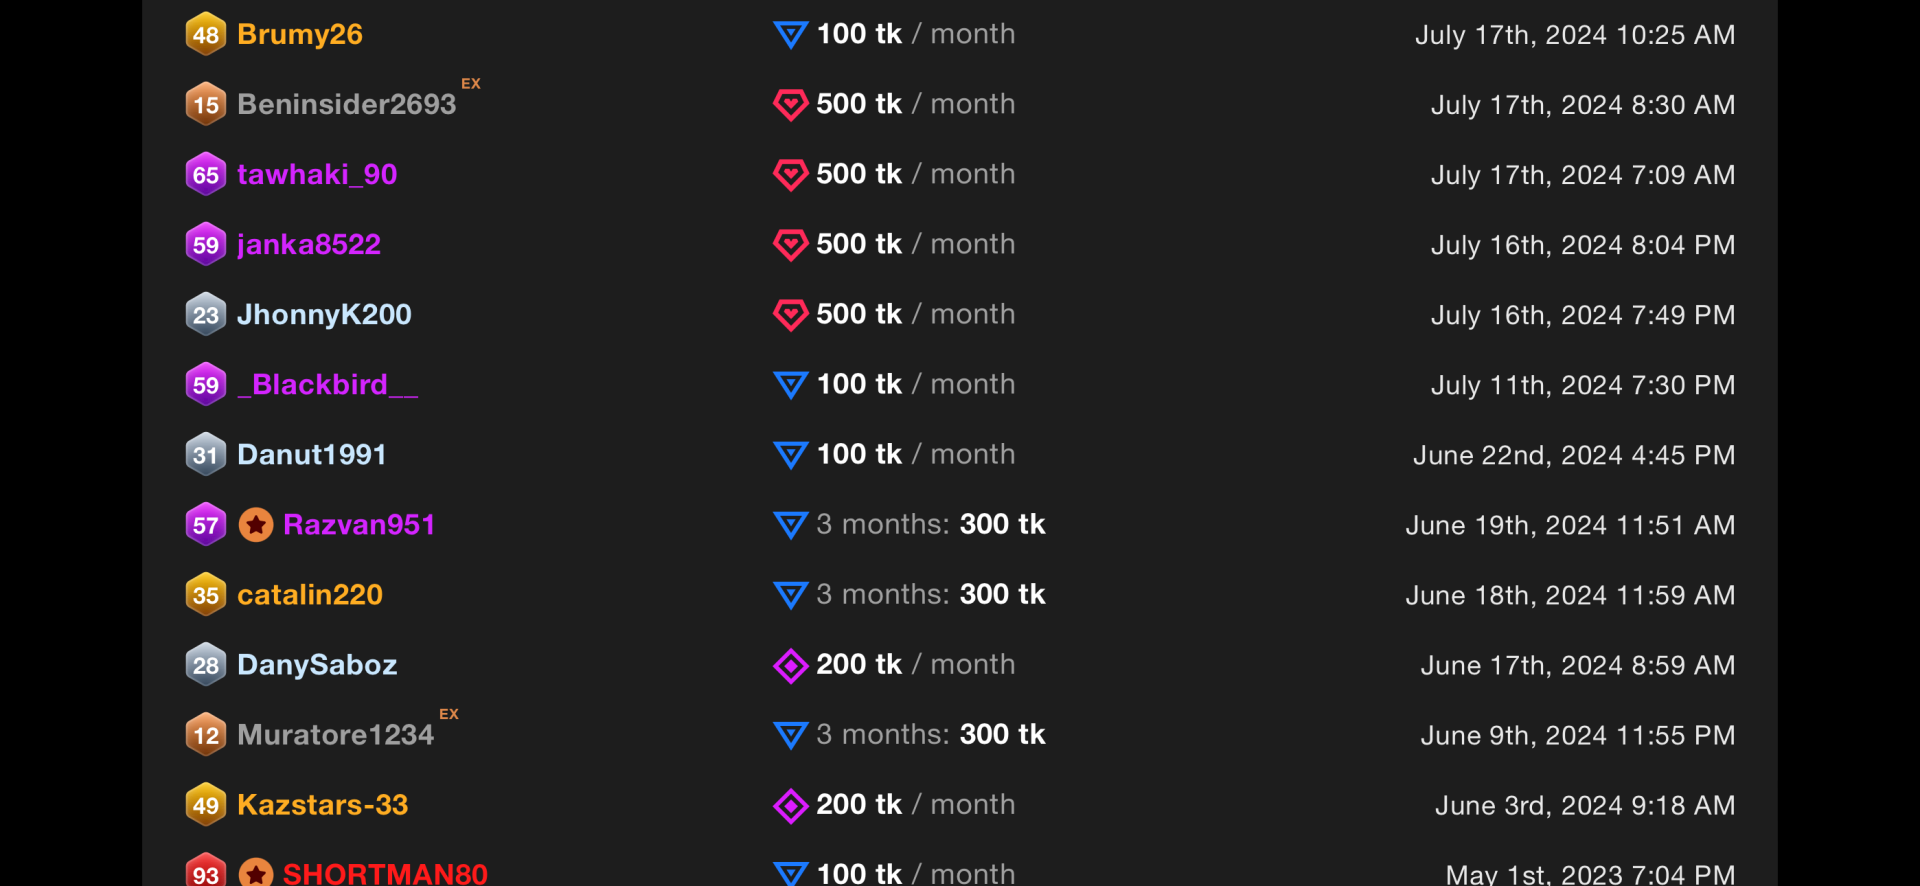Click the level 65 badge beside tawhaki_90

[x=205, y=175]
